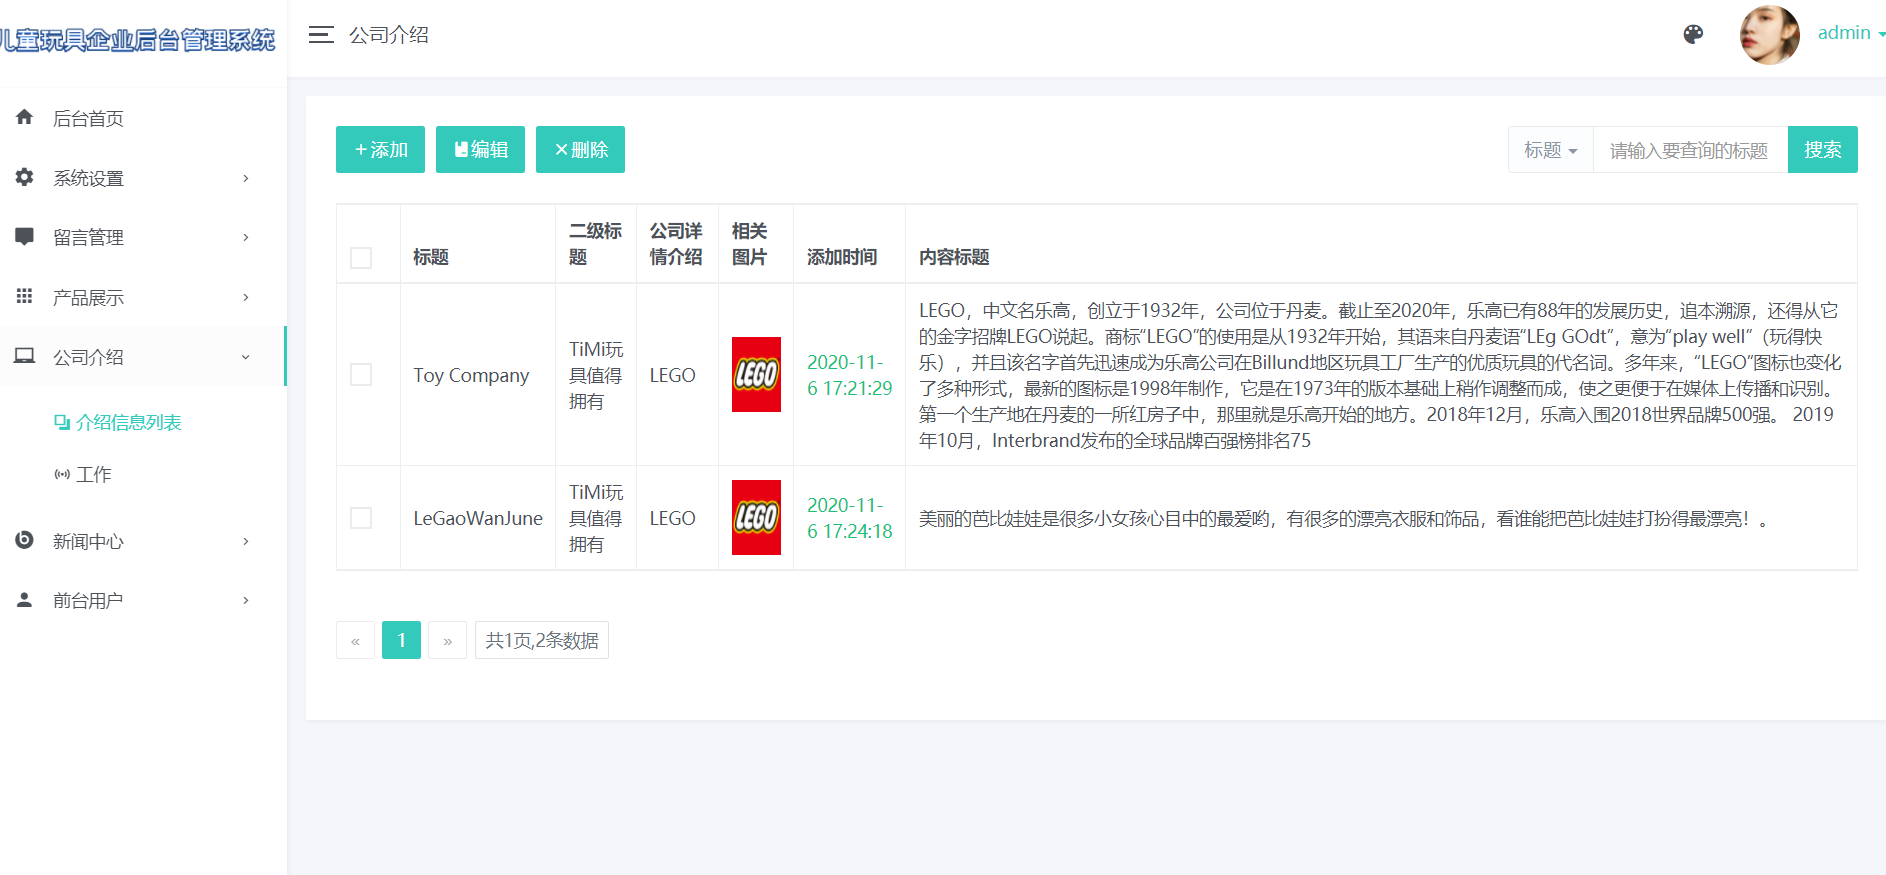This screenshot has width=1886, height=875.
Task: Click the 添加时间 column header
Action: pos(842,257)
